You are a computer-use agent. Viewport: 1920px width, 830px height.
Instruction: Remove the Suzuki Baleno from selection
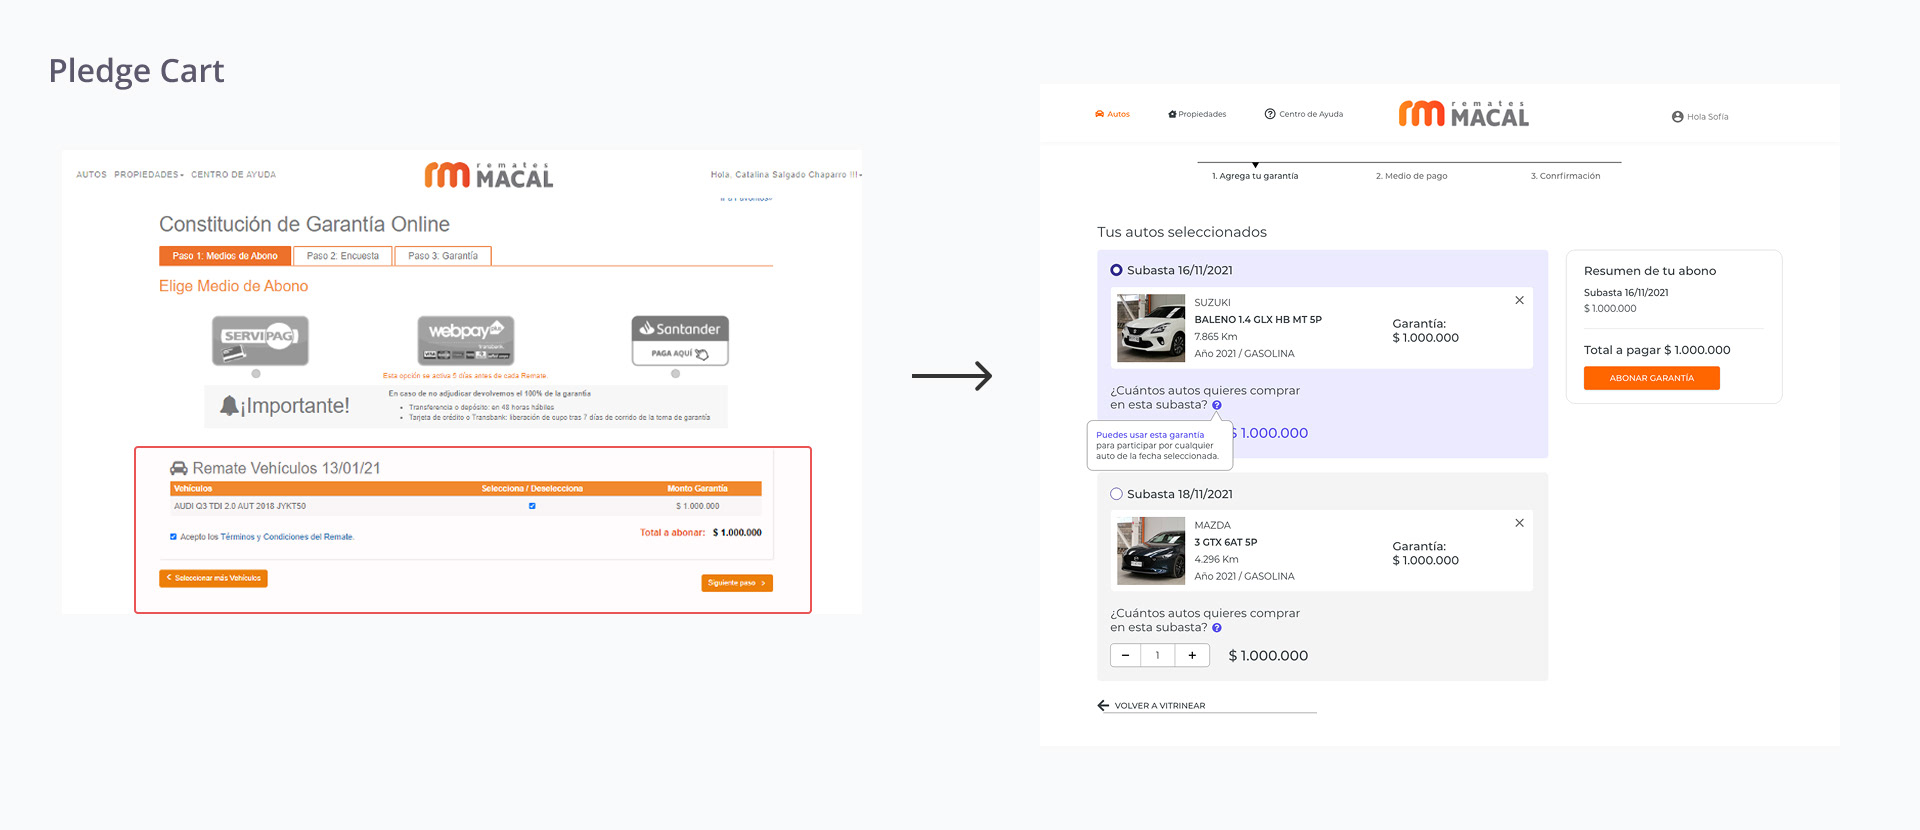1519,300
